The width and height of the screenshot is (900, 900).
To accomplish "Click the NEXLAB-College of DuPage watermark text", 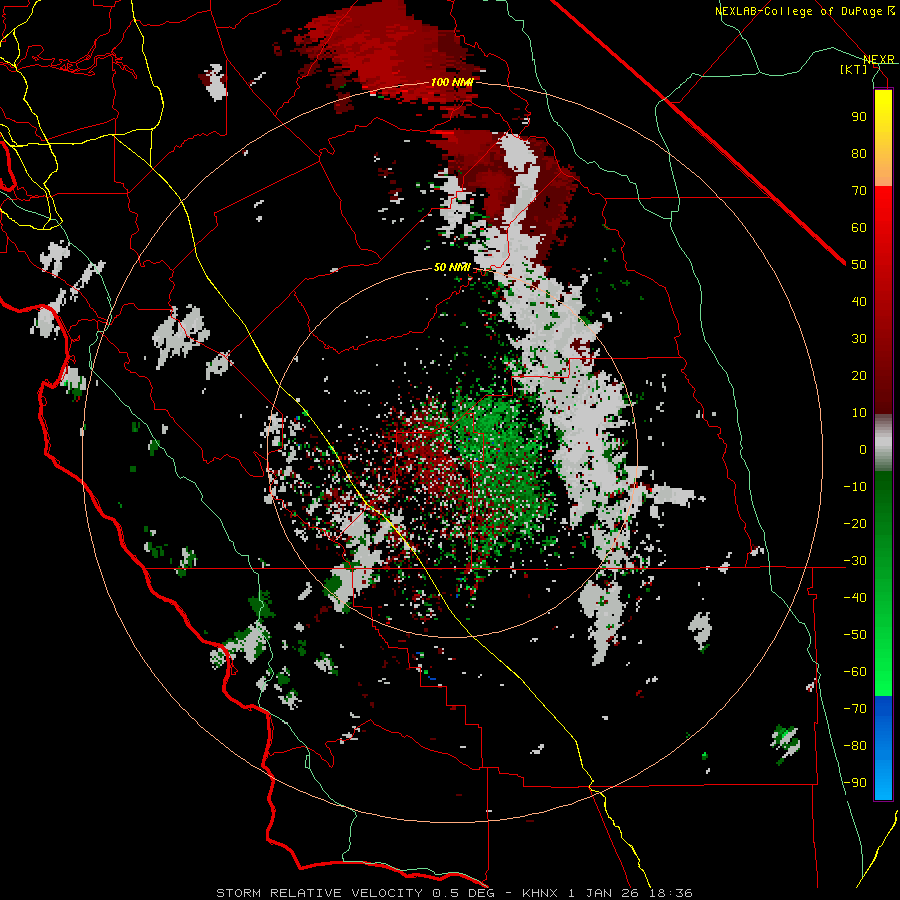I will (804, 11).
